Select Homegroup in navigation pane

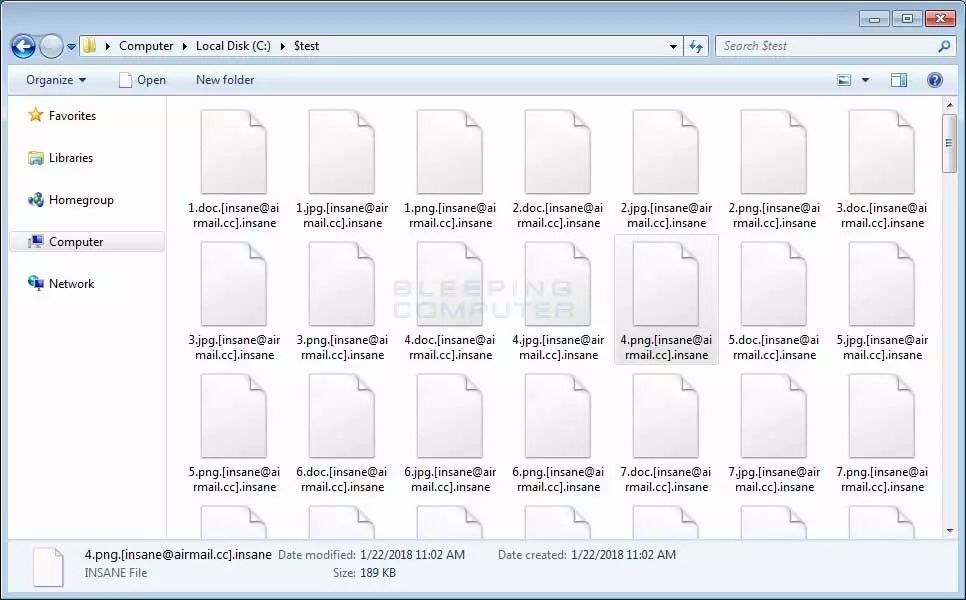[71, 200]
